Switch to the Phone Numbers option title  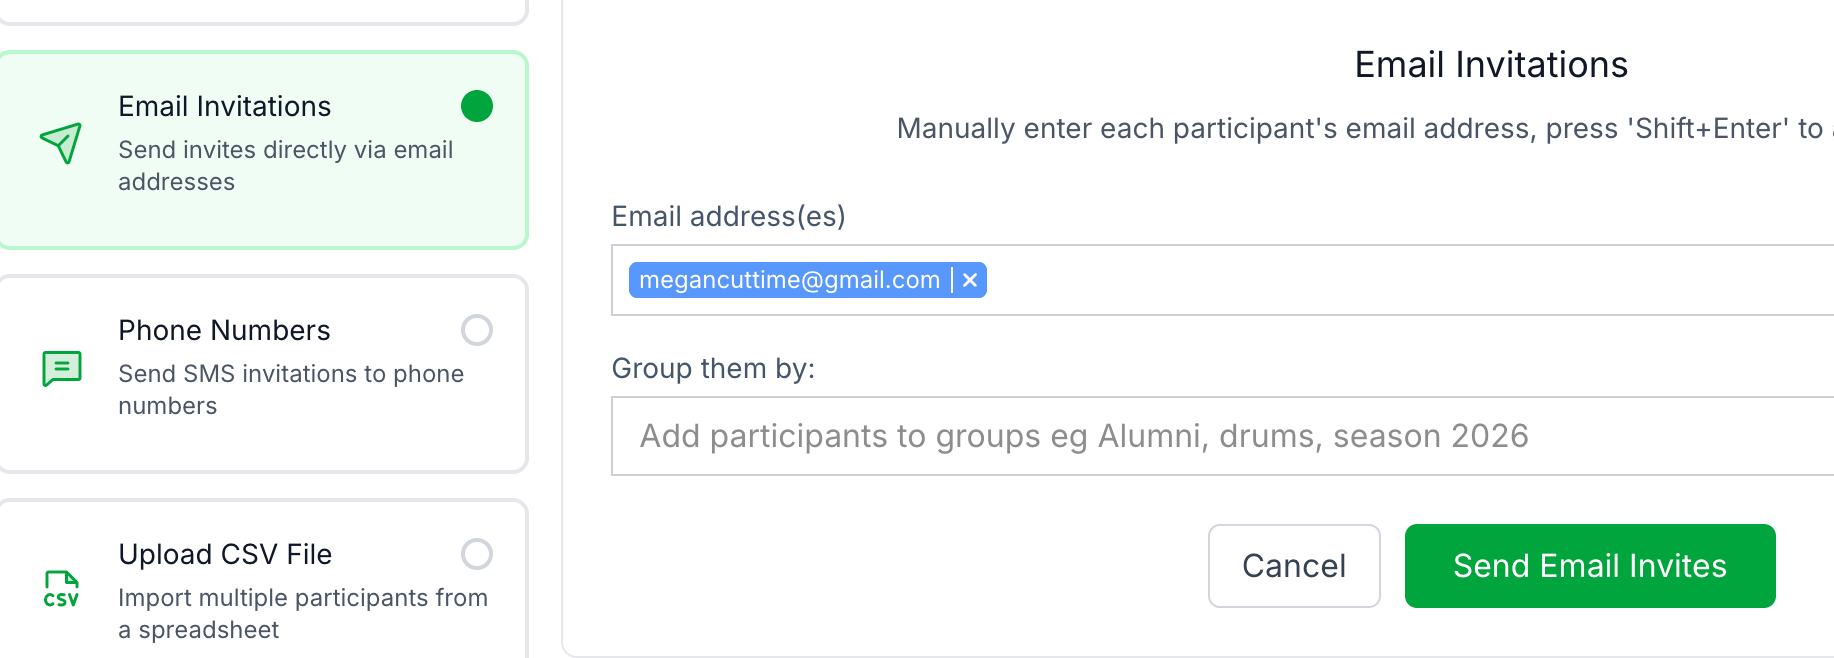224,330
